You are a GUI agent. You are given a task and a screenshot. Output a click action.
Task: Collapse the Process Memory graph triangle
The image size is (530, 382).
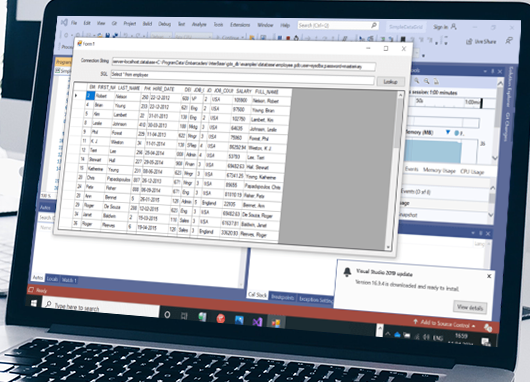point(448,132)
